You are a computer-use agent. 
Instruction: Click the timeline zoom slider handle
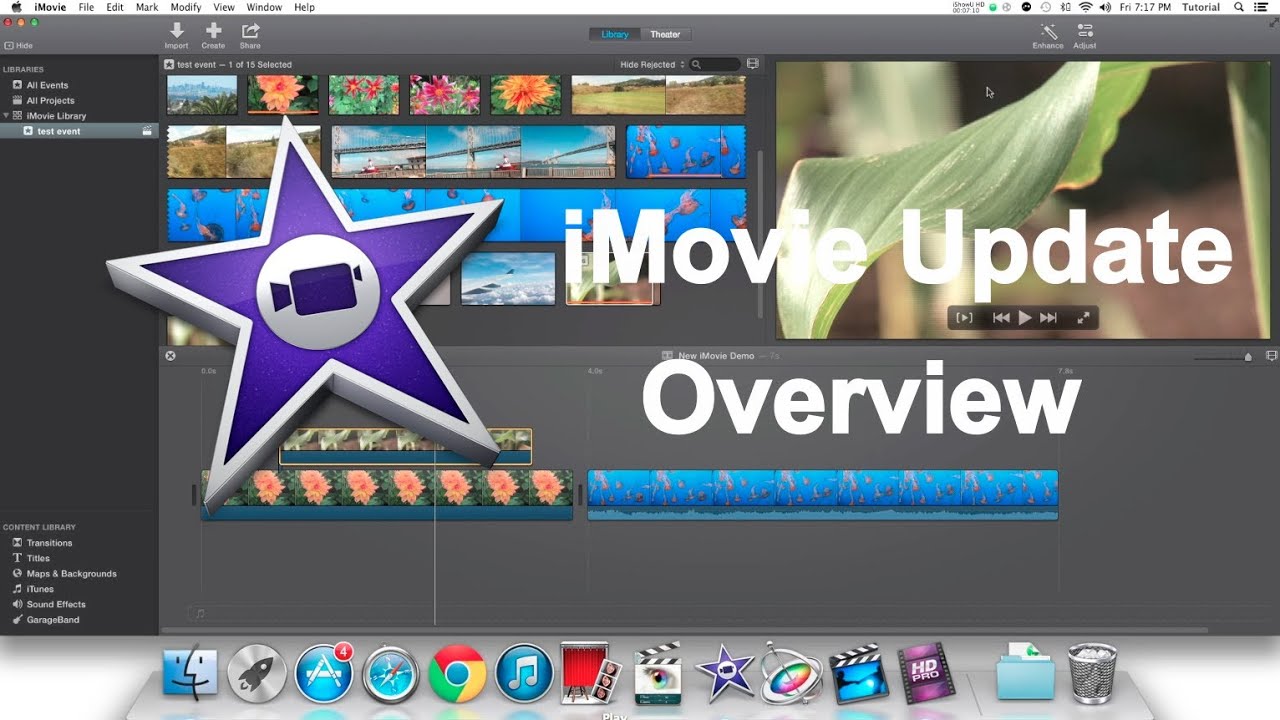click(x=1248, y=357)
